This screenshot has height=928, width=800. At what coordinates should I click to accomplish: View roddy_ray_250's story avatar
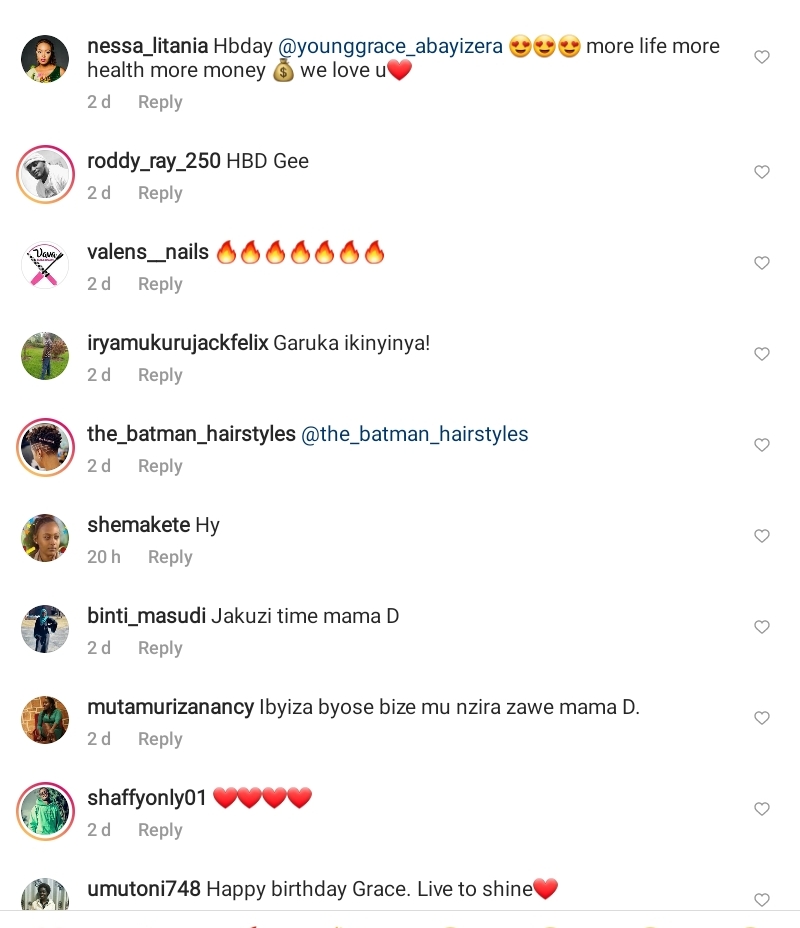[x=45, y=175]
